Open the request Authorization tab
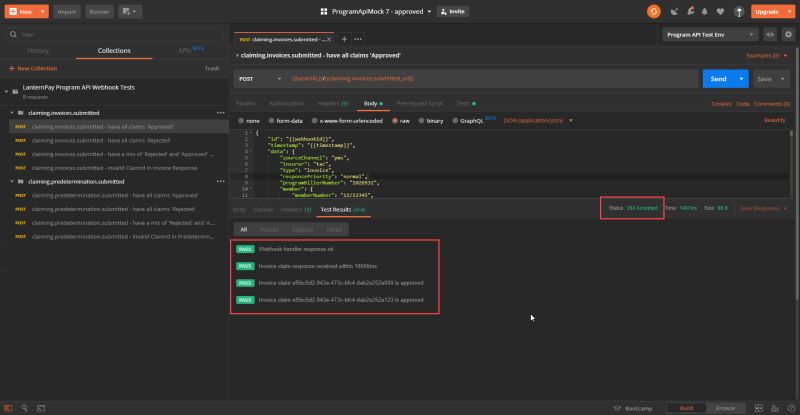This screenshot has height=415, width=800. (286, 104)
